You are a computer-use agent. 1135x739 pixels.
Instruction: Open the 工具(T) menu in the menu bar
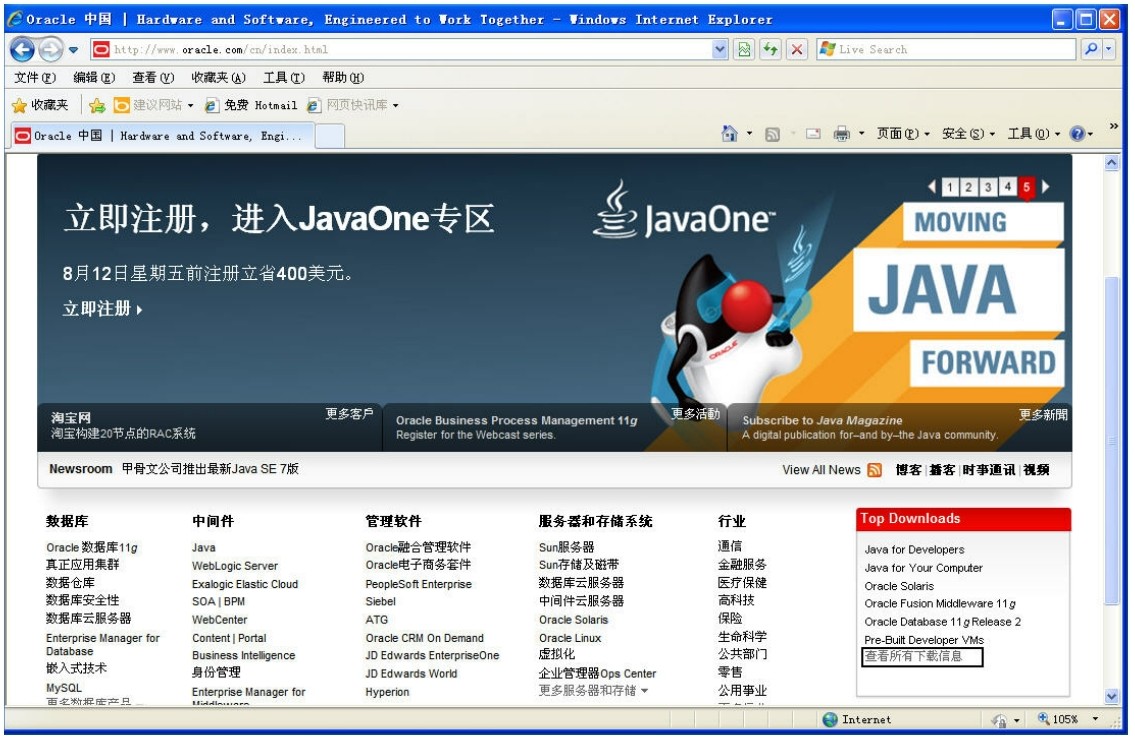tap(284, 77)
